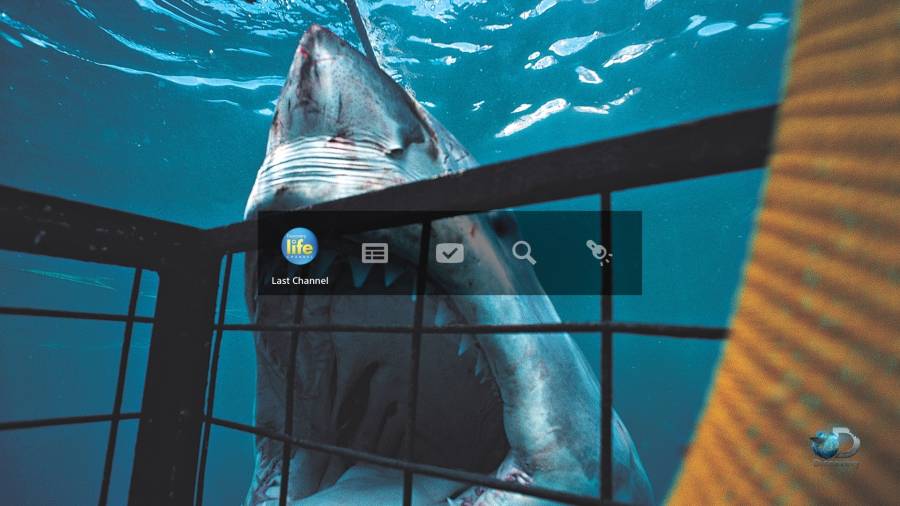Click the water surface reflections at top right
The image size is (900, 506).
600,60
